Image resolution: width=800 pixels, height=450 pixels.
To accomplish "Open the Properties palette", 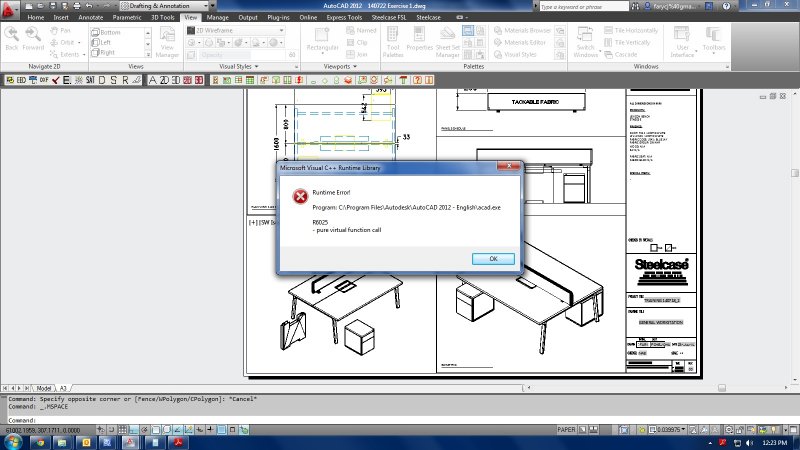I will point(419,40).
